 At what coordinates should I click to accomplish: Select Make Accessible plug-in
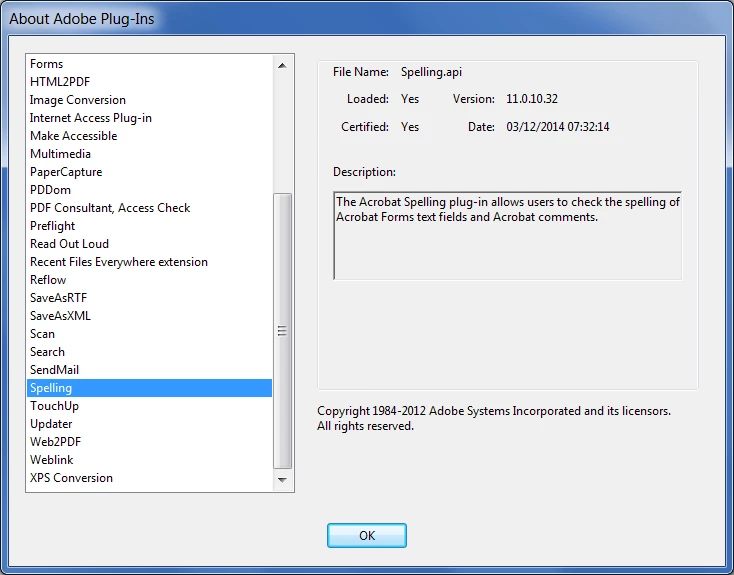(x=149, y=136)
